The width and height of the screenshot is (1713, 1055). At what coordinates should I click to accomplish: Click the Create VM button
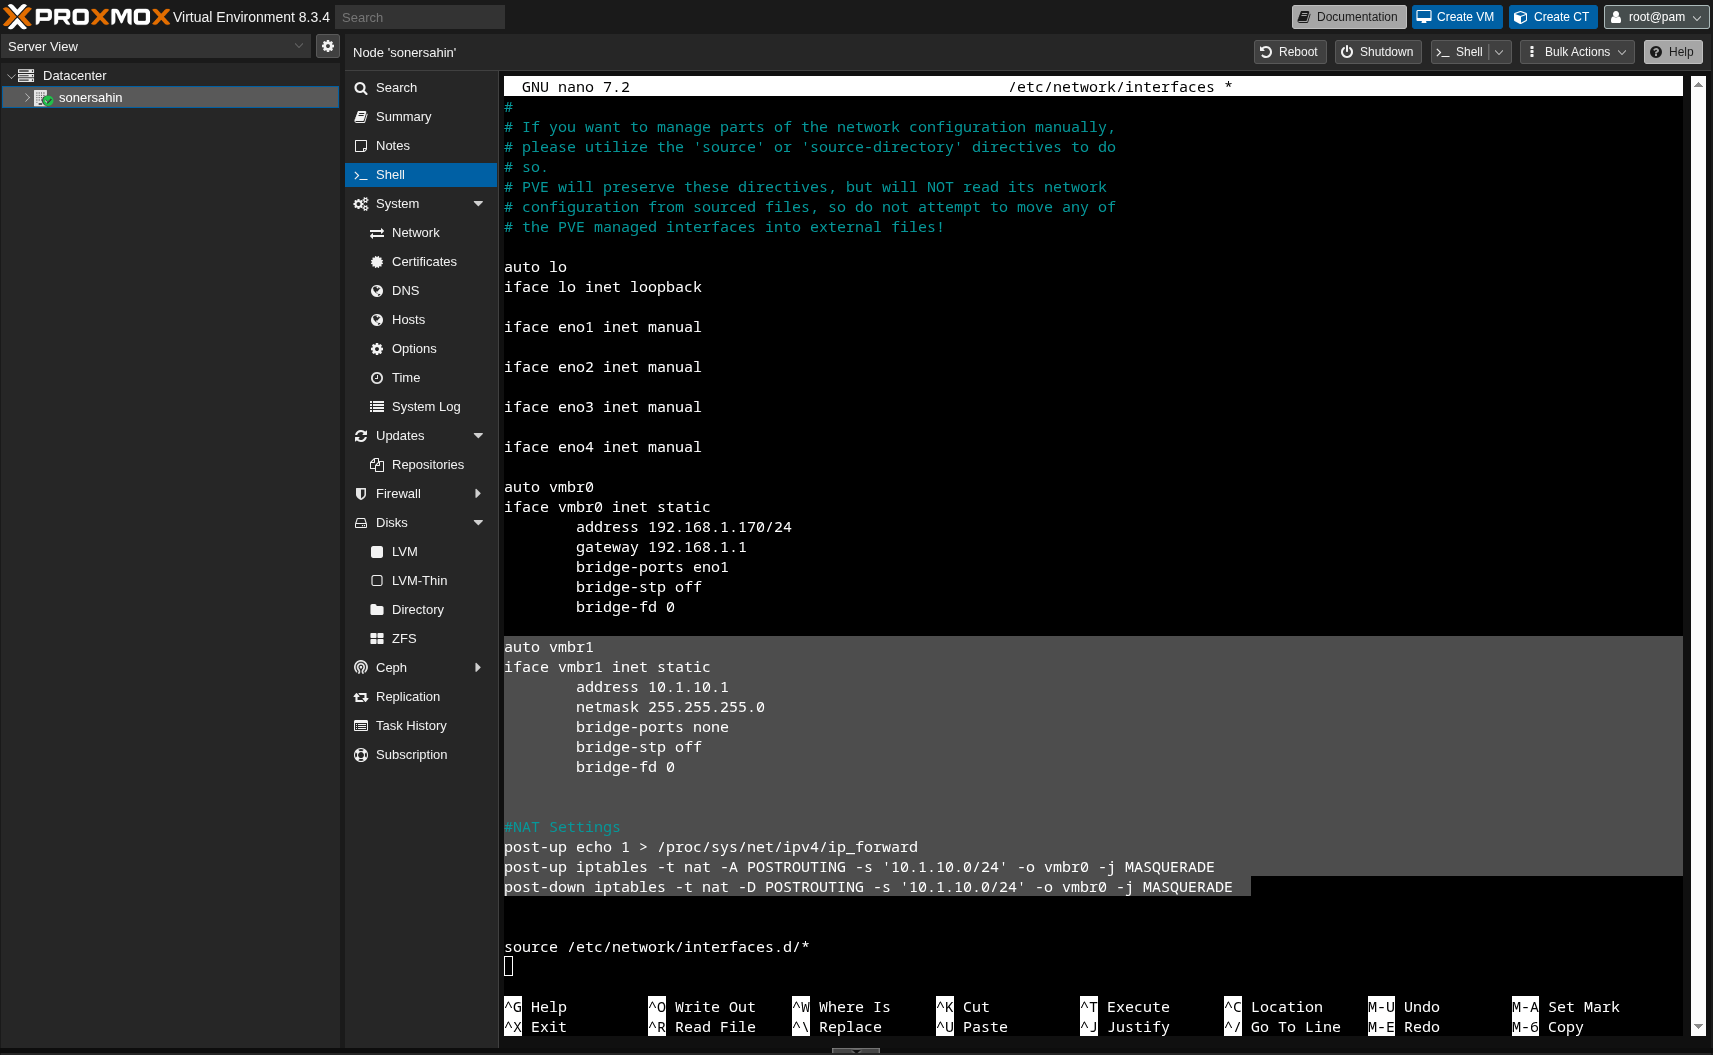(x=1456, y=17)
